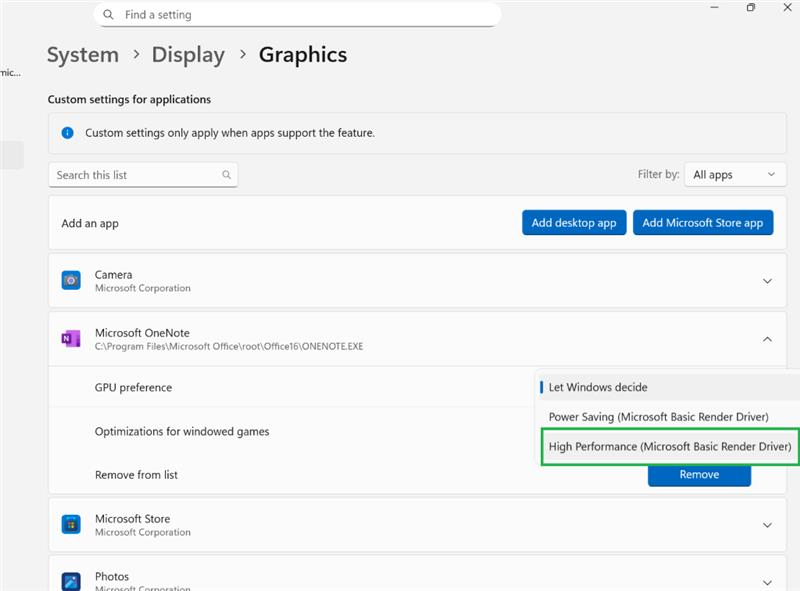
Task: Click Add desktop app button
Action: pyautogui.click(x=574, y=223)
